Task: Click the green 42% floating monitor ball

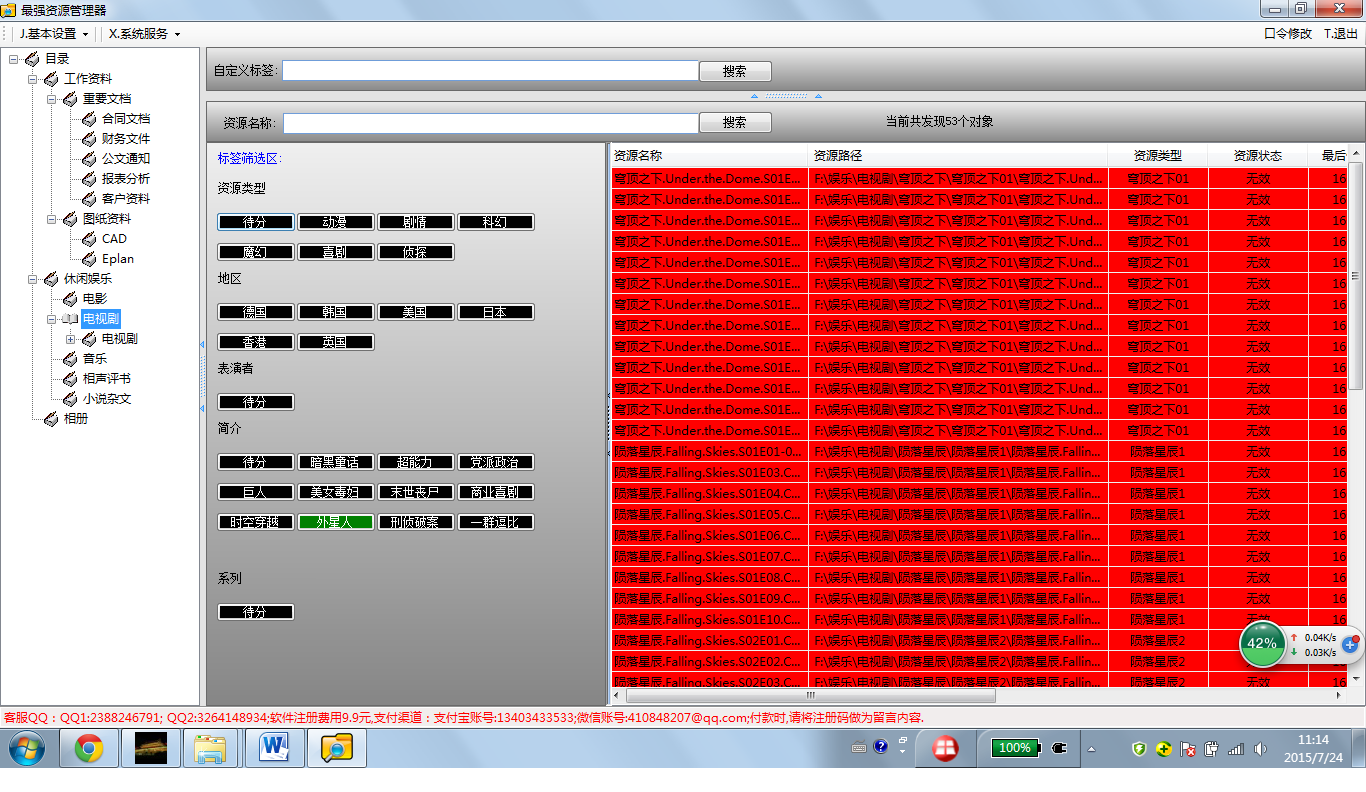Action: (x=1263, y=644)
